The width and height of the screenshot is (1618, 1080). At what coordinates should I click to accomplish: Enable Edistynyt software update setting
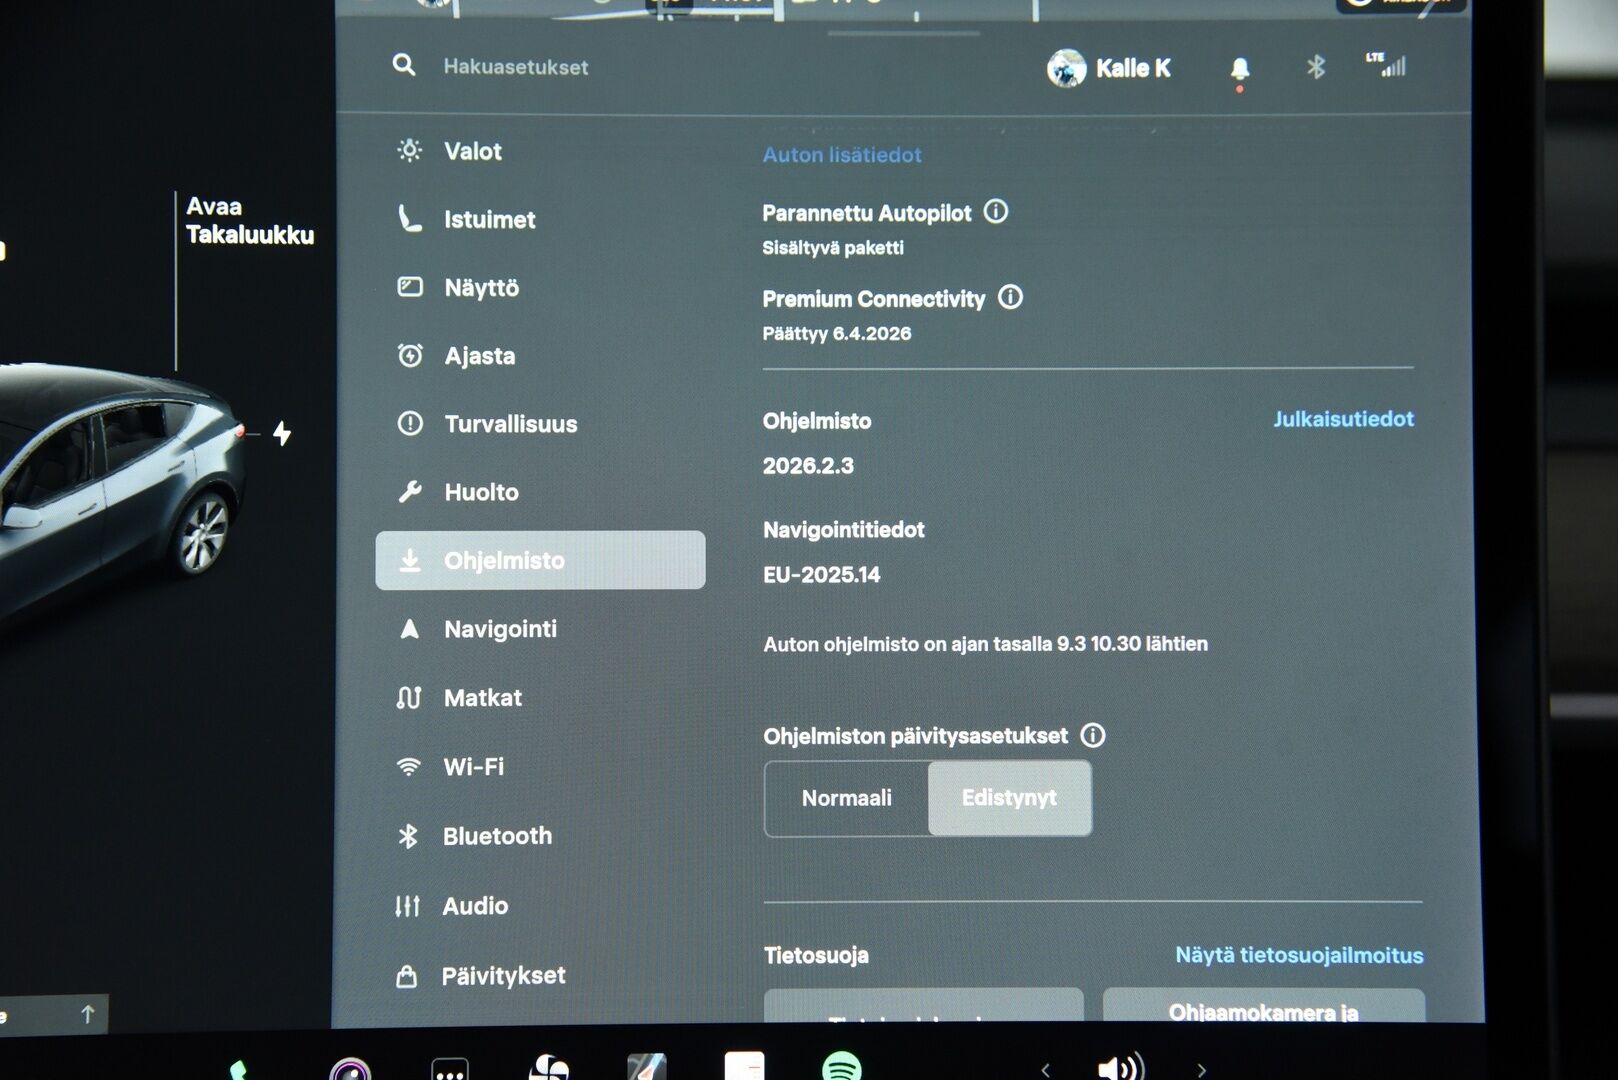(x=1009, y=798)
